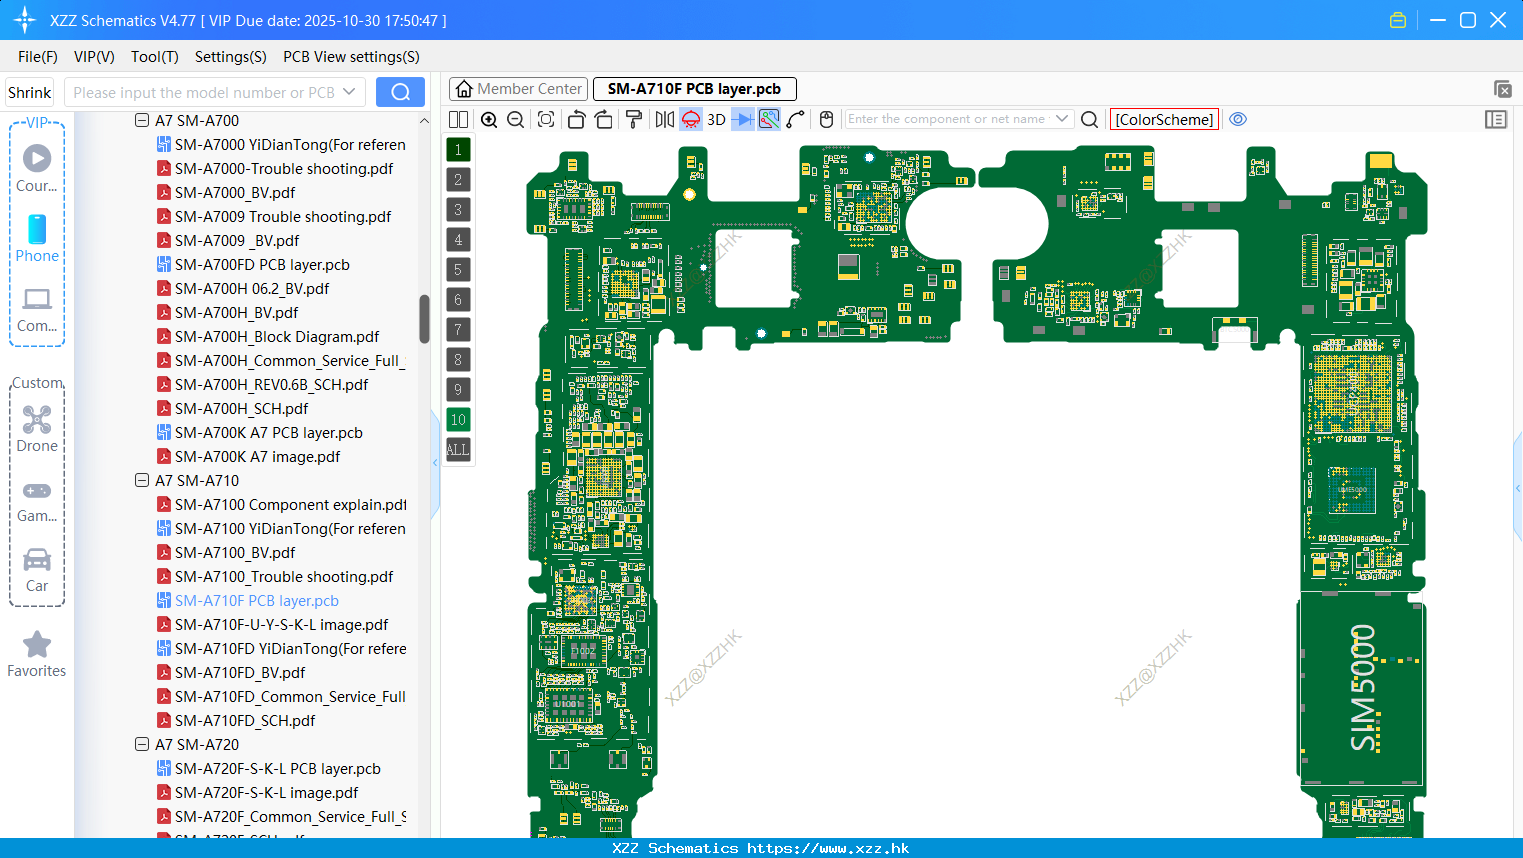Viewport: 1523px width, 858px height.
Task: Show PCB layer 7
Action: click(x=458, y=329)
